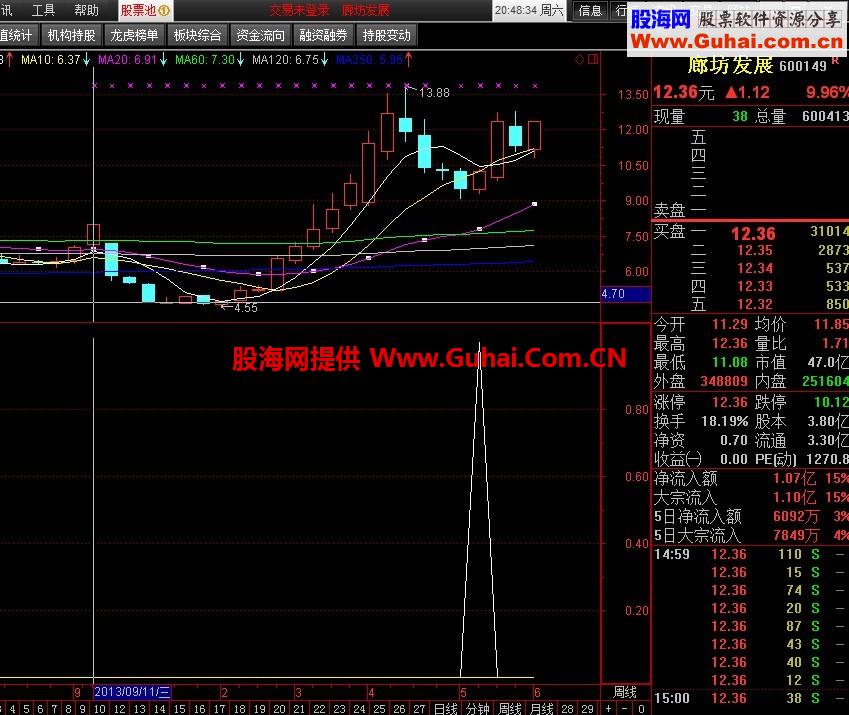Select bottom bar number 15
This screenshot has width=849, height=715.
[179, 709]
